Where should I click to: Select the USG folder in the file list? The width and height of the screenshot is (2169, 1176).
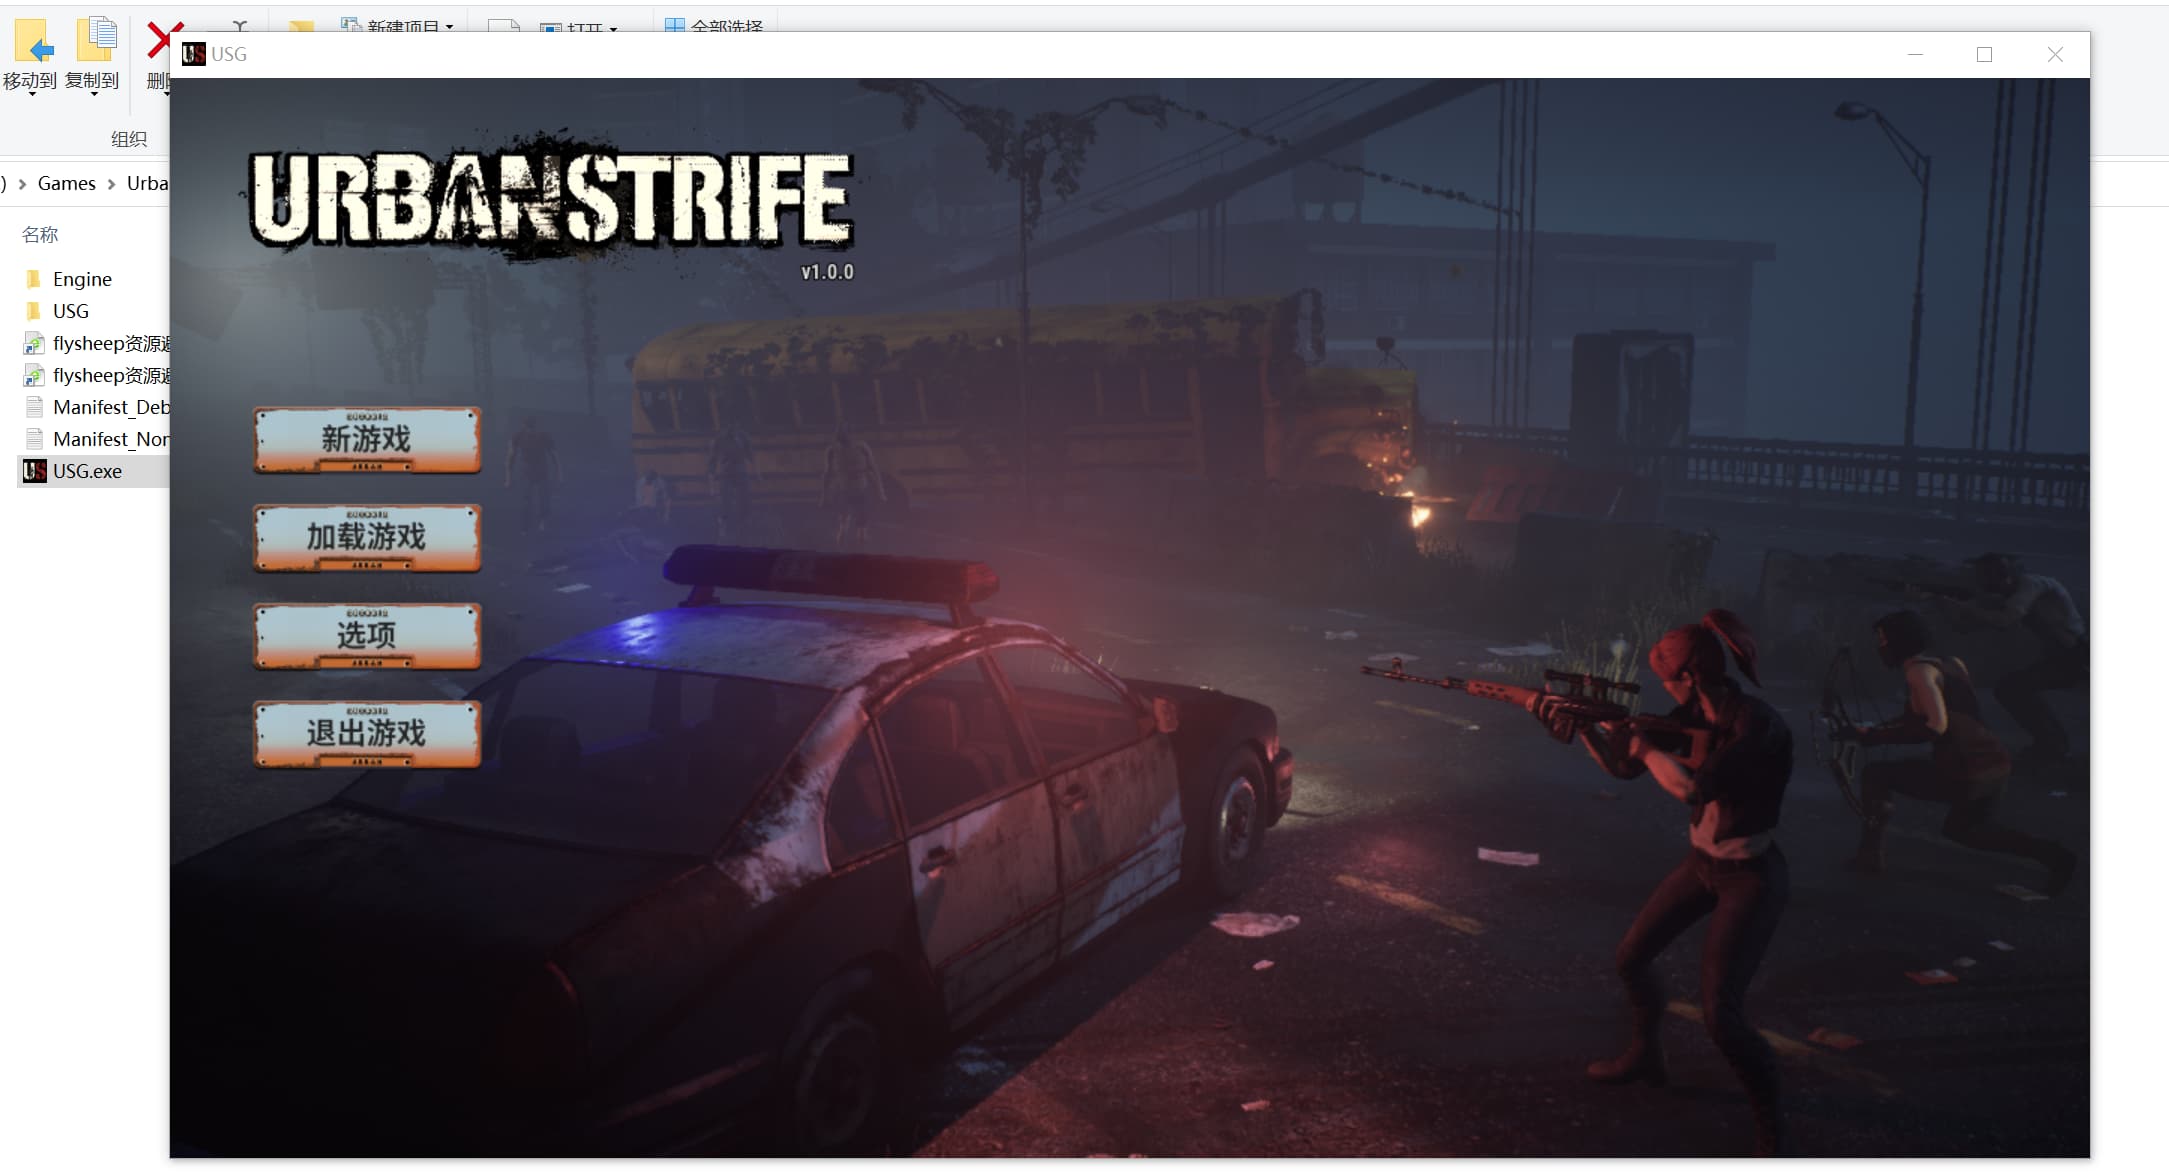click(70, 311)
